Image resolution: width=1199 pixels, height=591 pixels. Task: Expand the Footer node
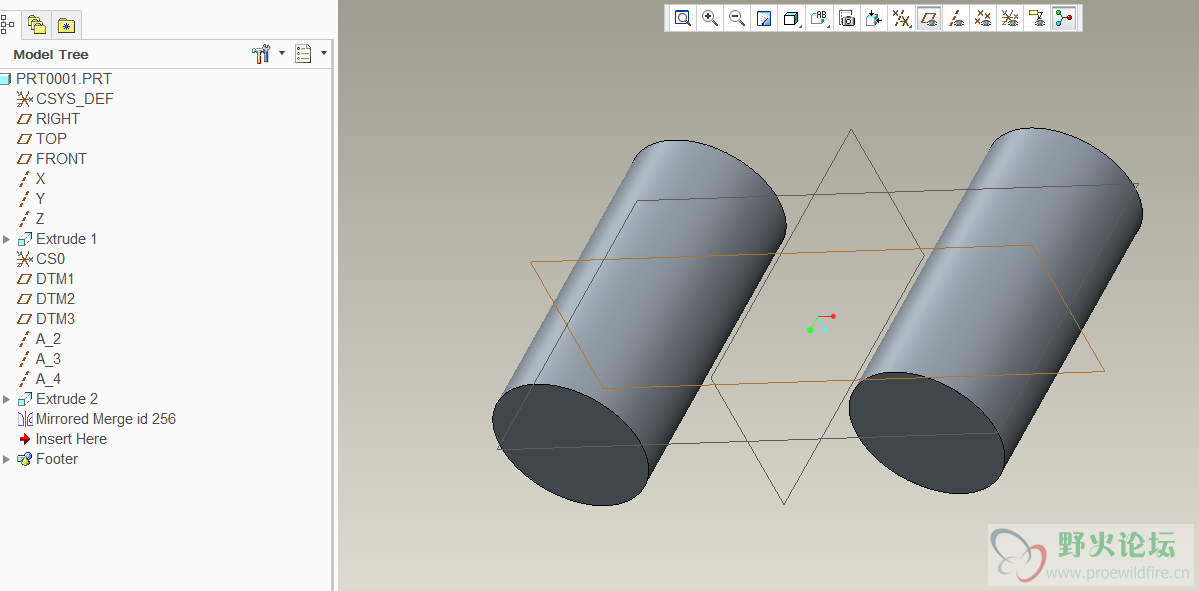point(7,459)
